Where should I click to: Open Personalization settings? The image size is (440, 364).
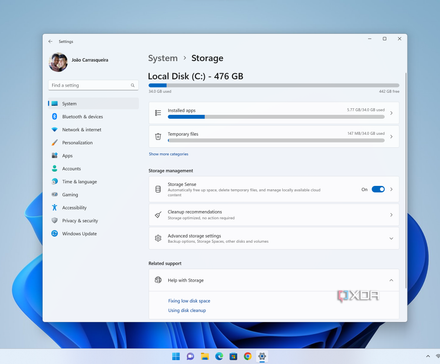(x=93, y=143)
